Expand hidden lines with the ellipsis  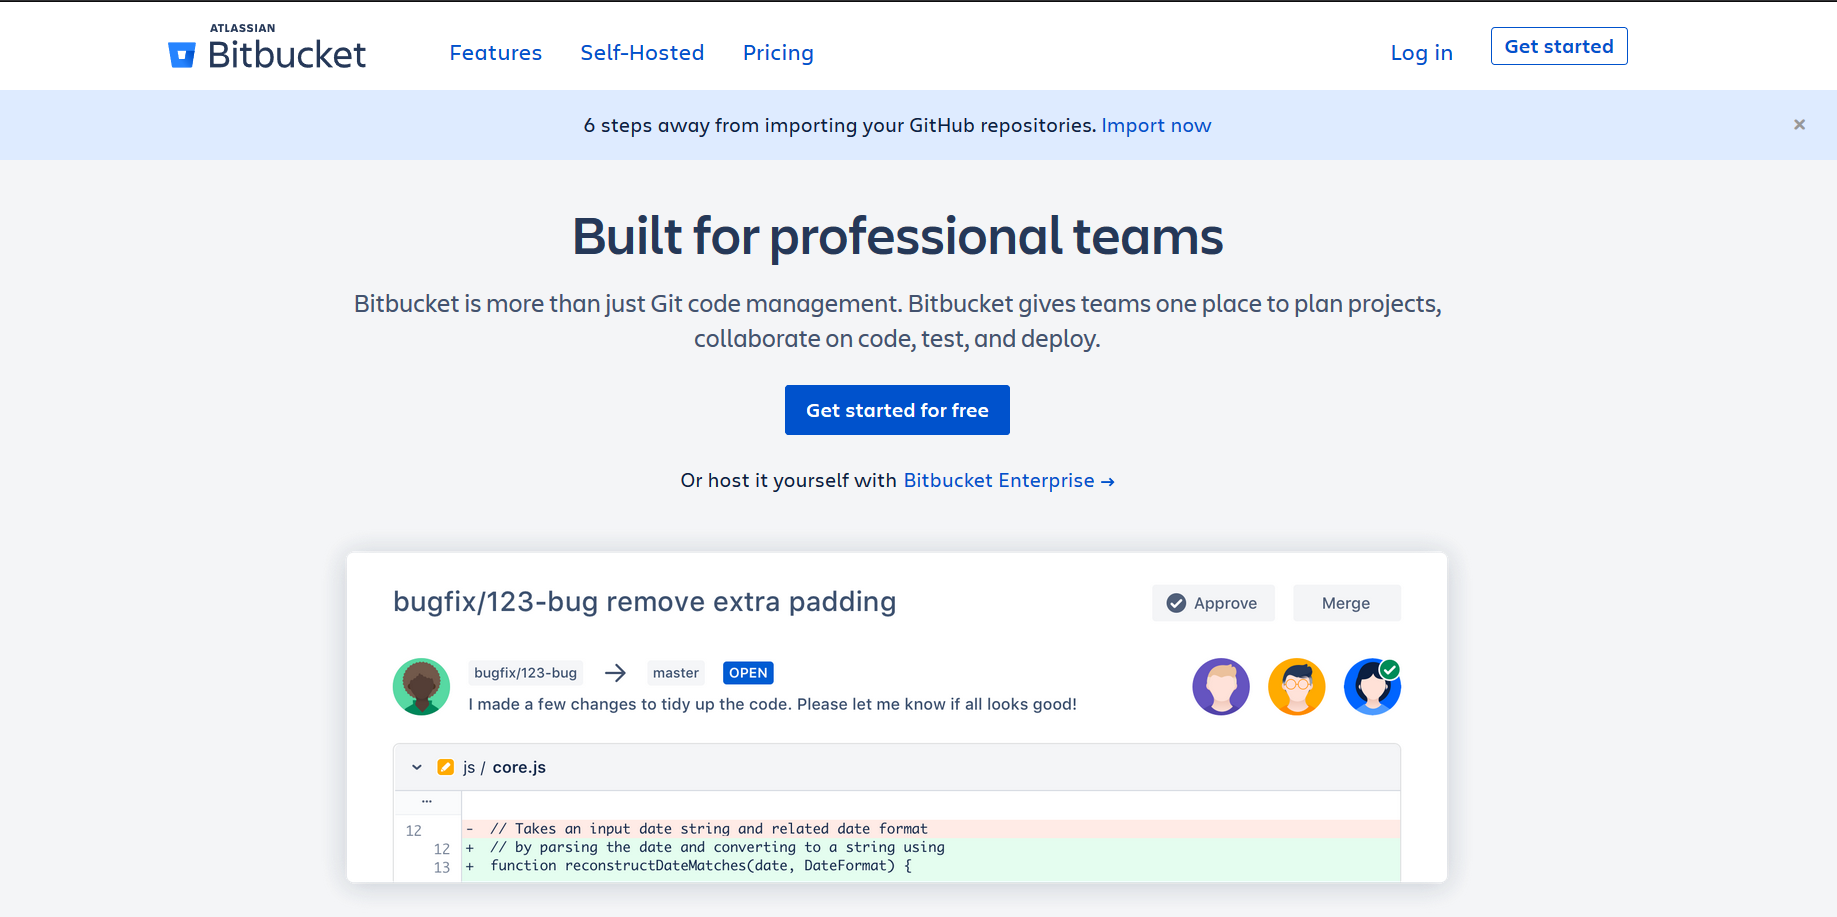(427, 802)
